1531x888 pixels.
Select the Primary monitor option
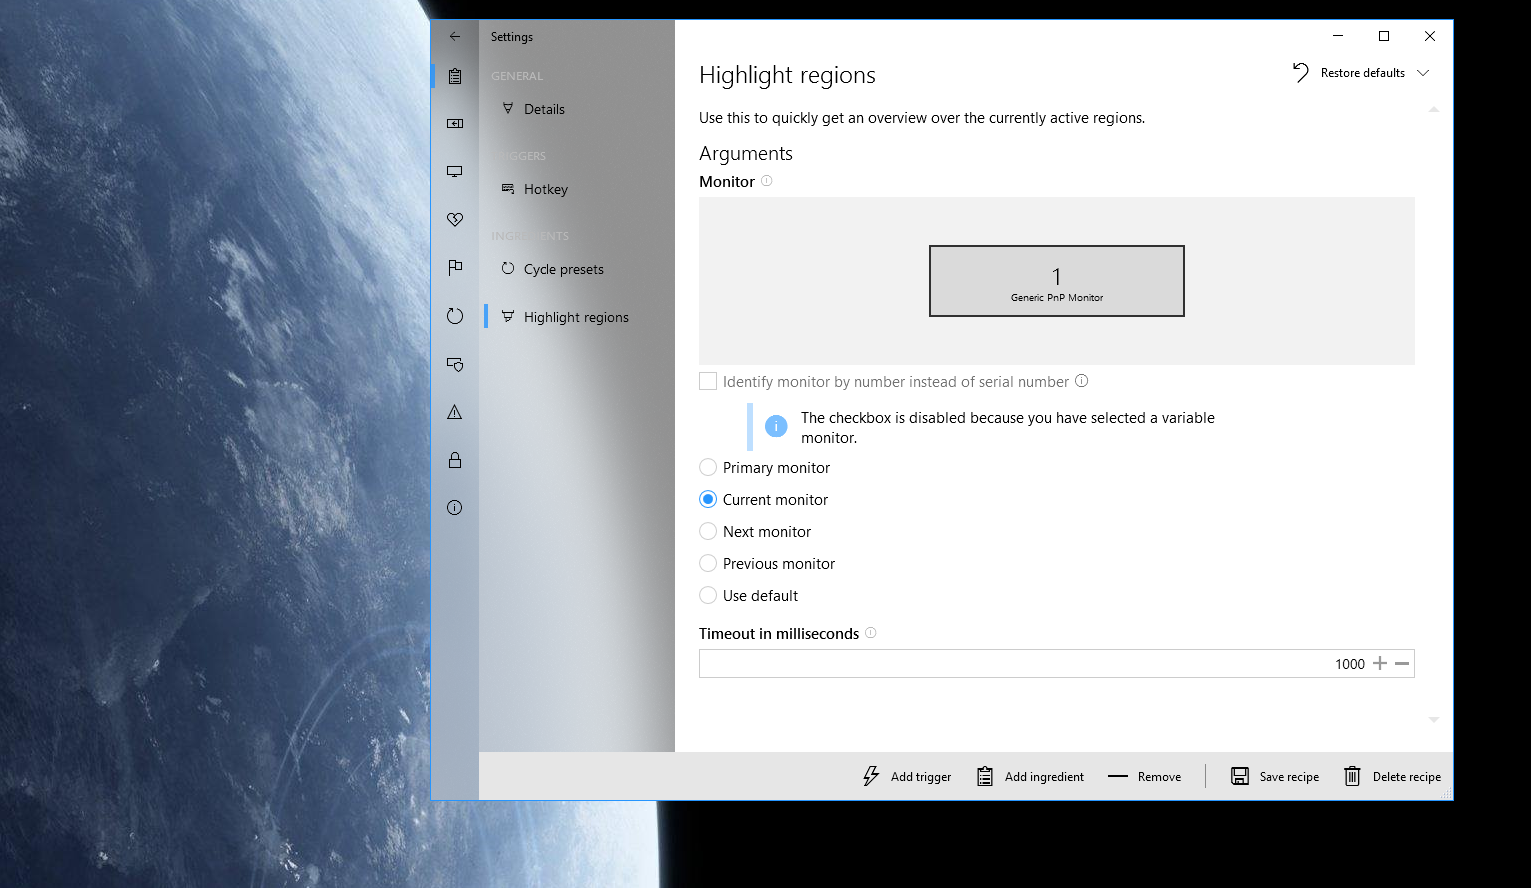[x=708, y=467]
